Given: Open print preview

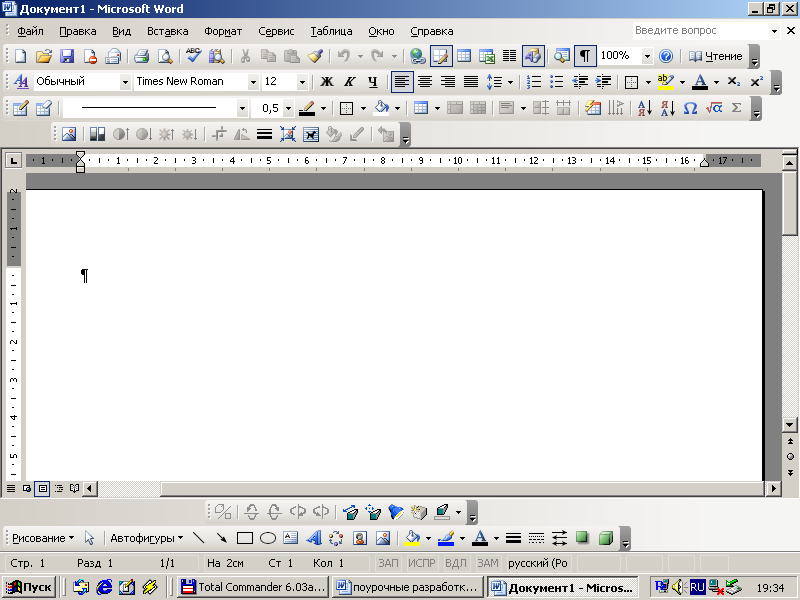Looking at the screenshot, I should [x=164, y=56].
